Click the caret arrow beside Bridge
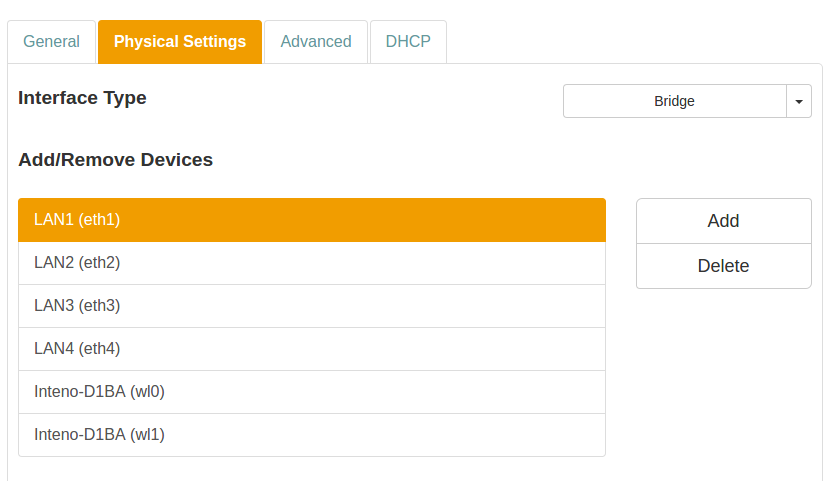The height and width of the screenshot is (481, 827). [x=799, y=101]
